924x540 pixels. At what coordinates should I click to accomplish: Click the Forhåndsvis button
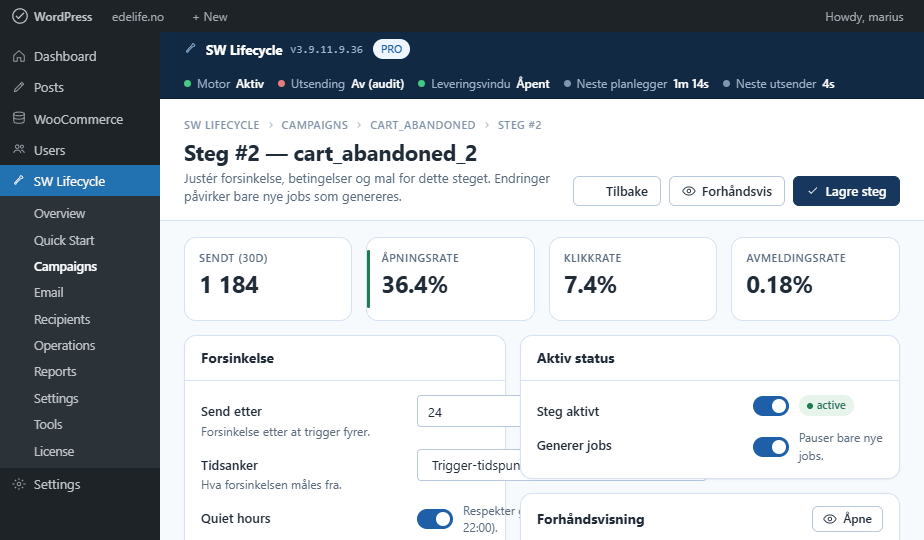(727, 191)
